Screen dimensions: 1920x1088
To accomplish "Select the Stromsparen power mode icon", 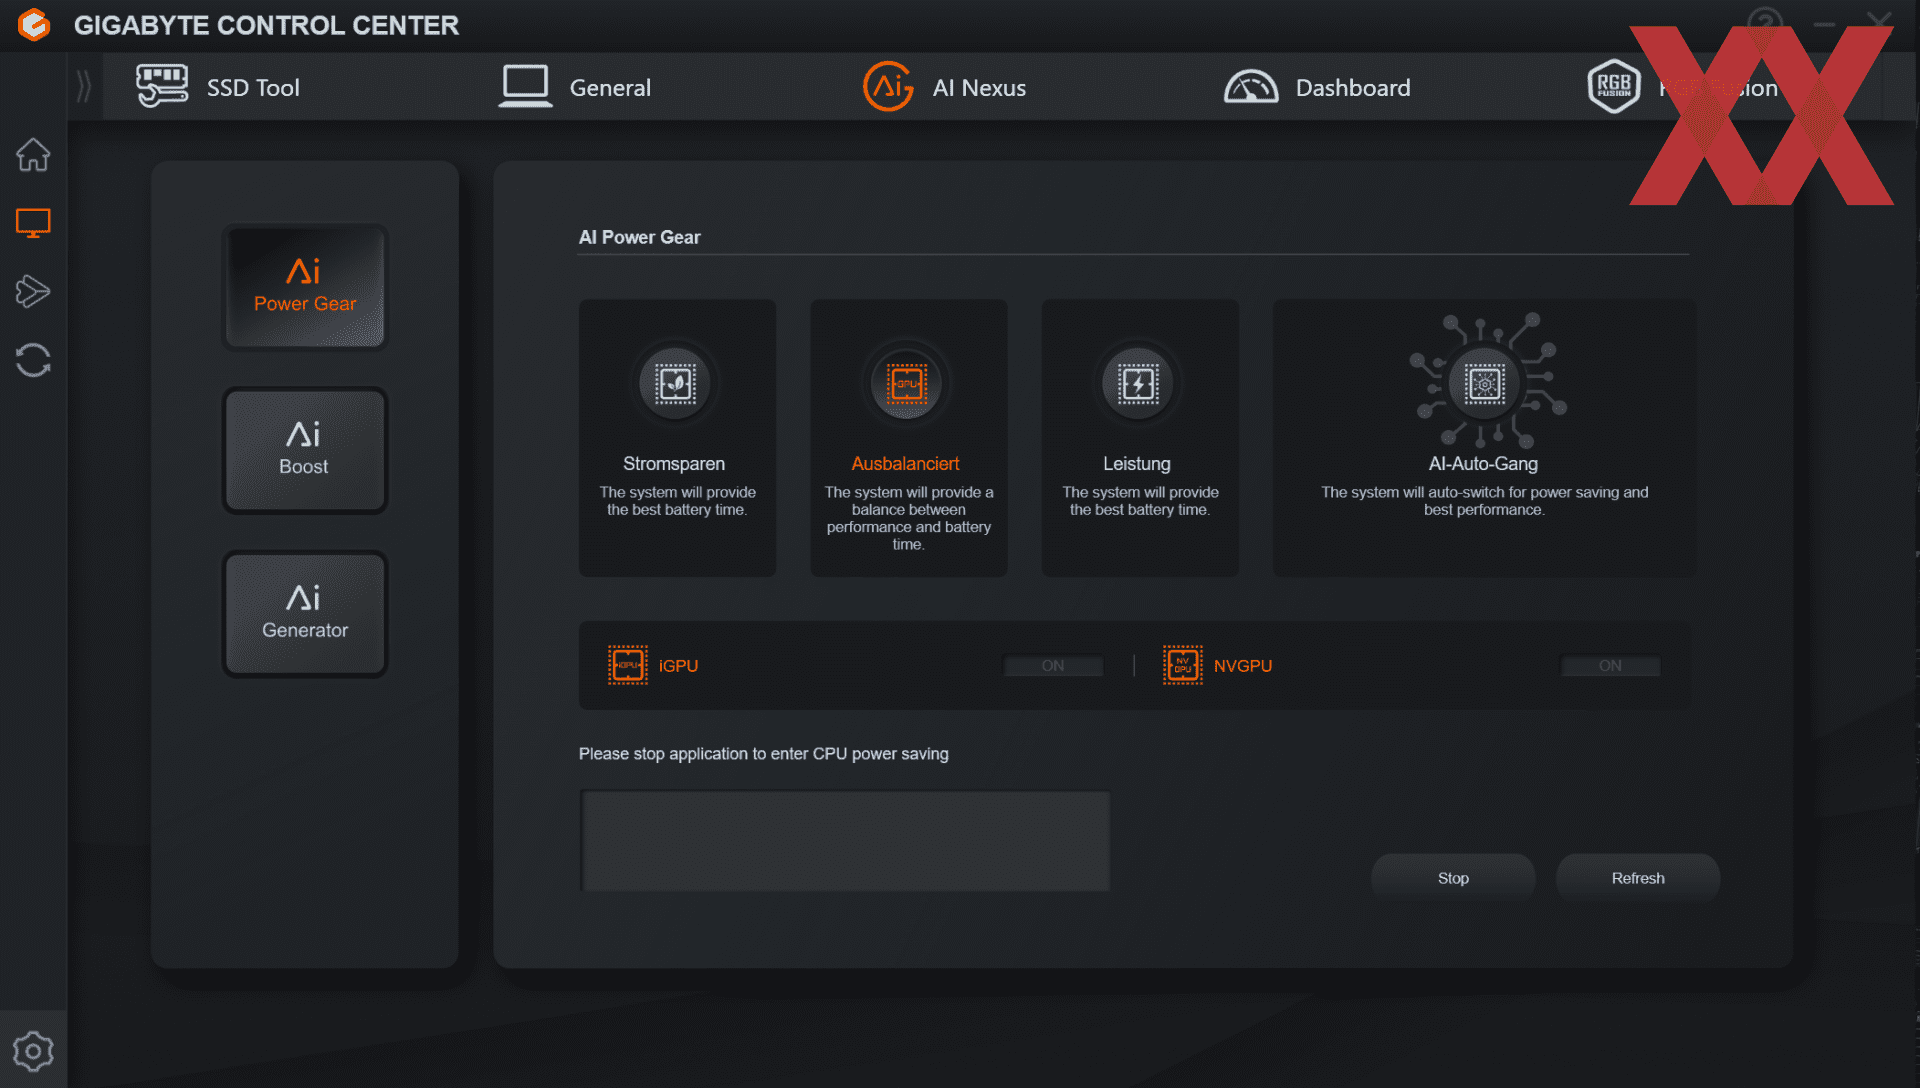I will point(676,384).
